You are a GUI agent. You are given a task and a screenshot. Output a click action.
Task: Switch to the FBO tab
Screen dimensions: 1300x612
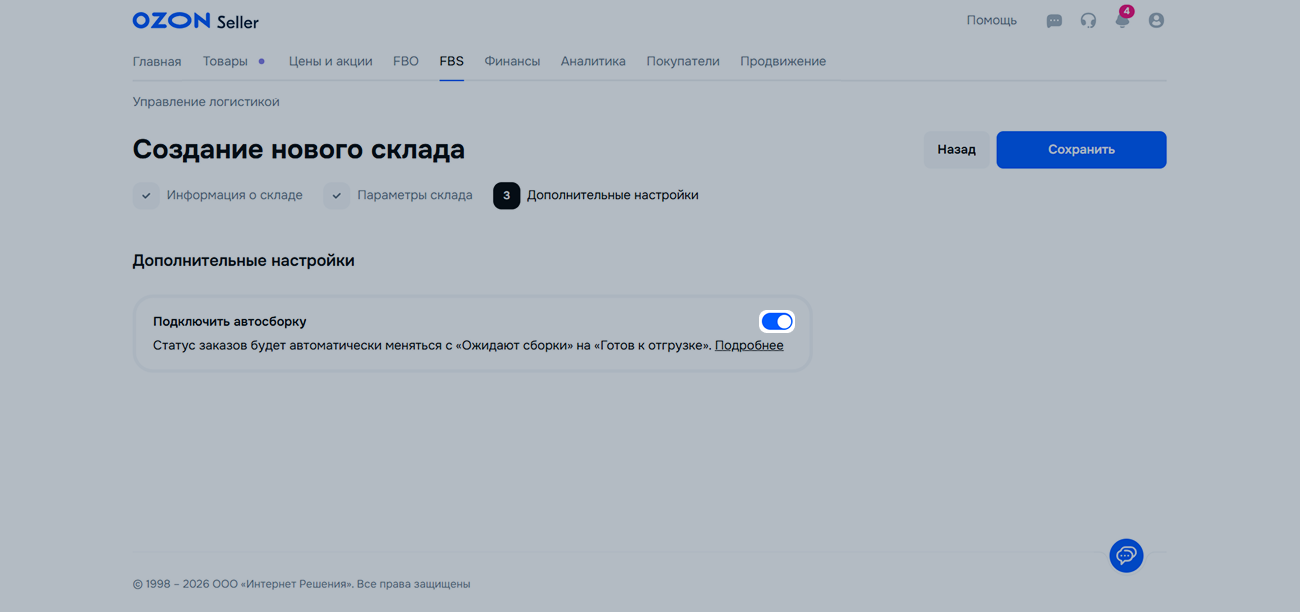(406, 62)
